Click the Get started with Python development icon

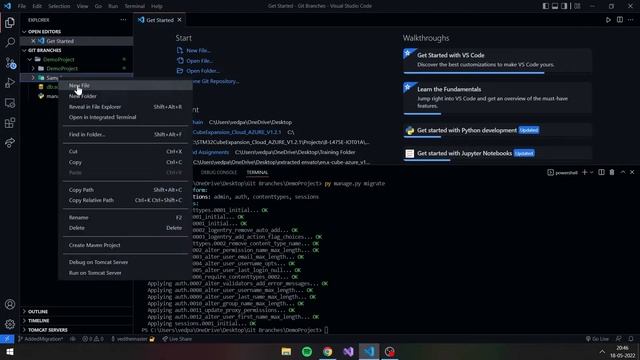409,130
